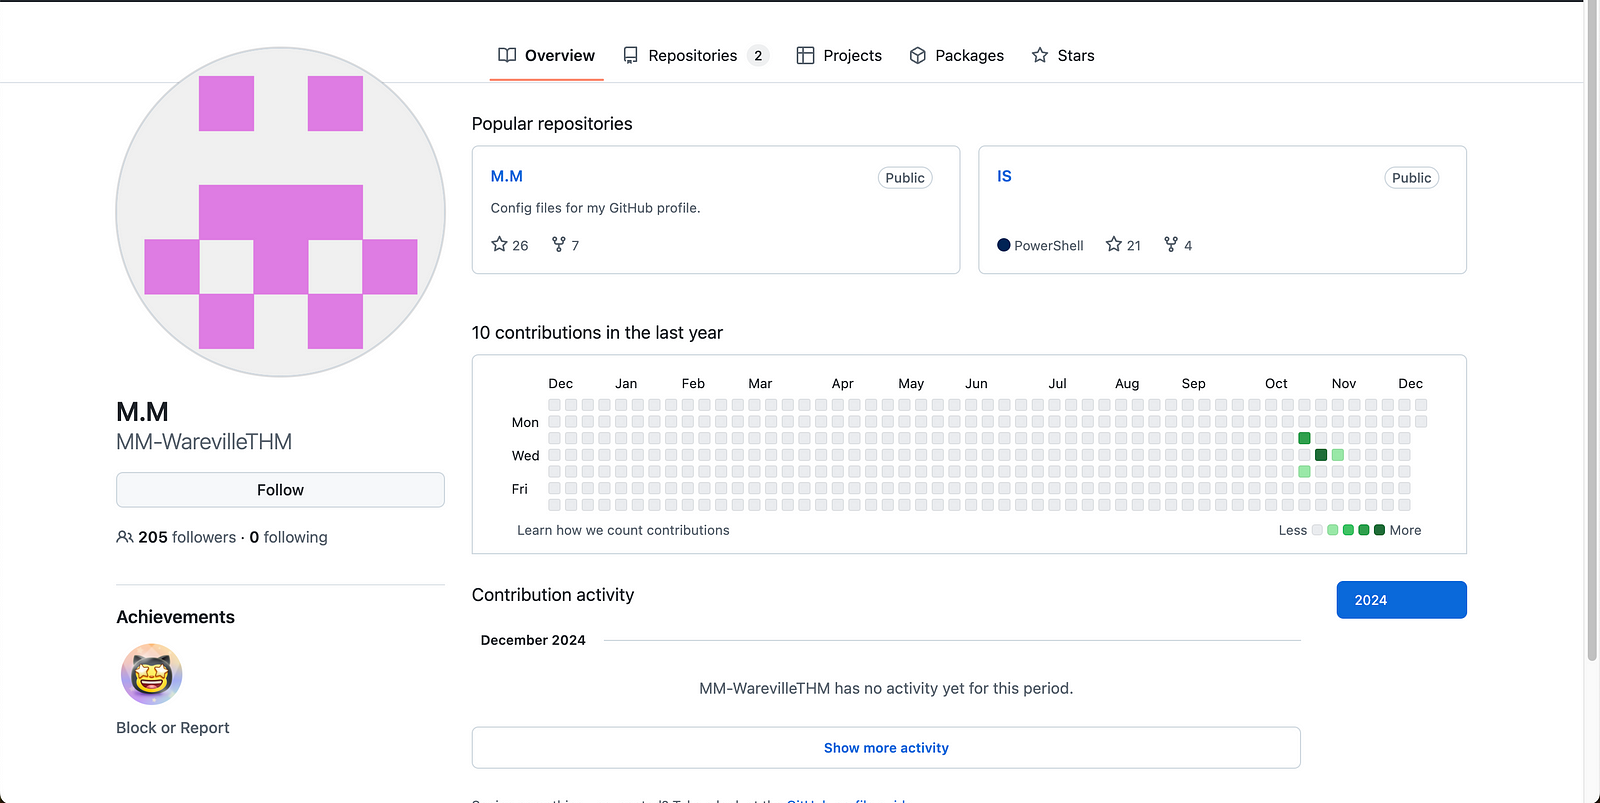Click the 'Popular repositories' heading
The width and height of the screenshot is (1600, 803).
click(552, 124)
